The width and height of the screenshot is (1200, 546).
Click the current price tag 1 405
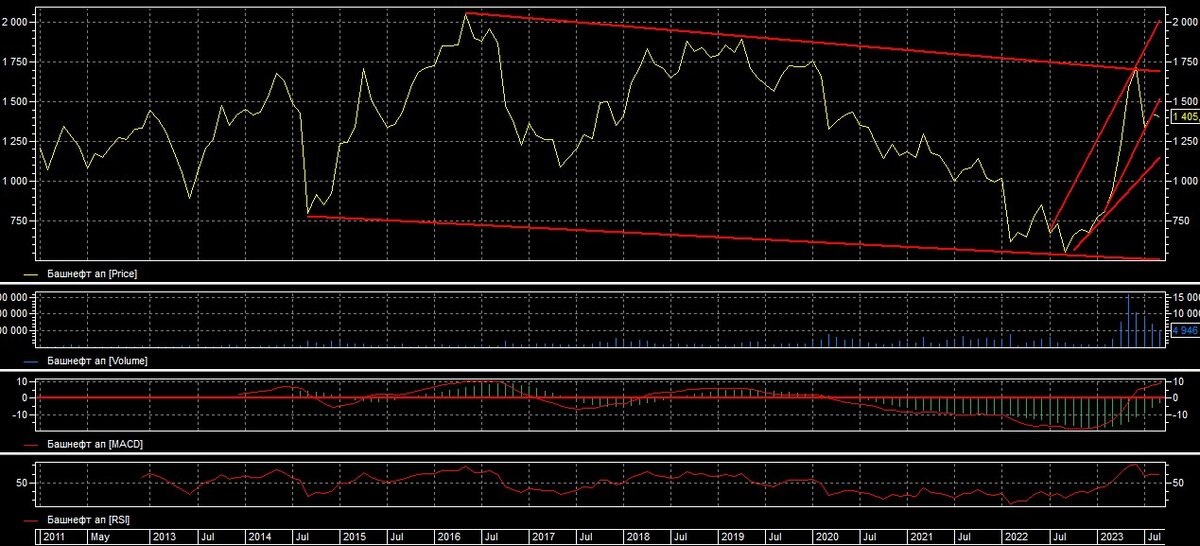point(1185,117)
